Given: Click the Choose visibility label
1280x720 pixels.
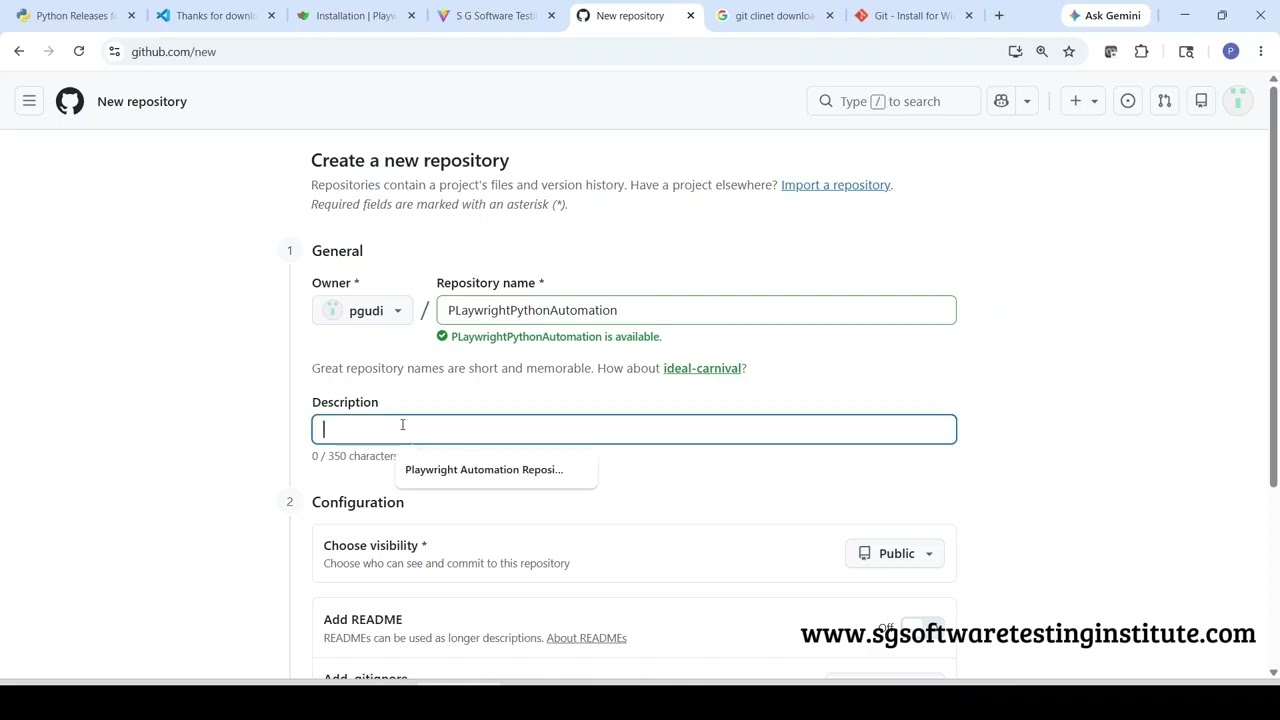Looking at the screenshot, I should pyautogui.click(x=375, y=546).
